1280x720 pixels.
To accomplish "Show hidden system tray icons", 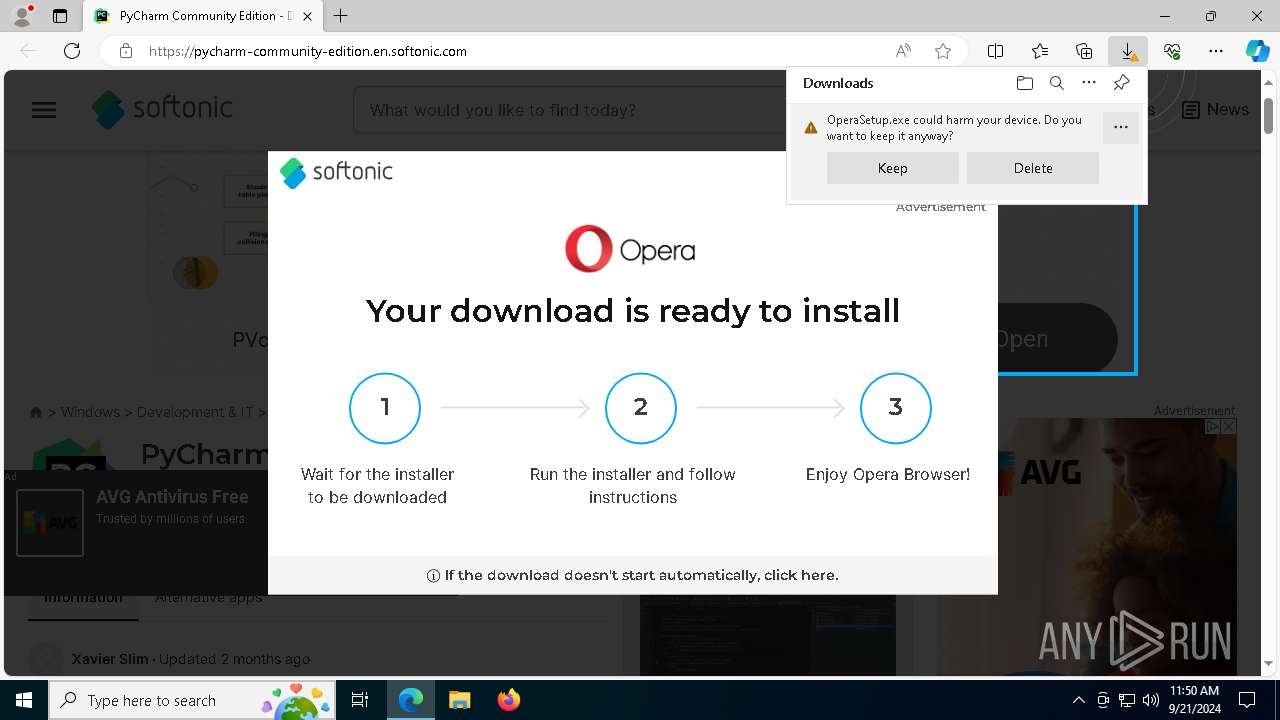I will (x=1078, y=700).
